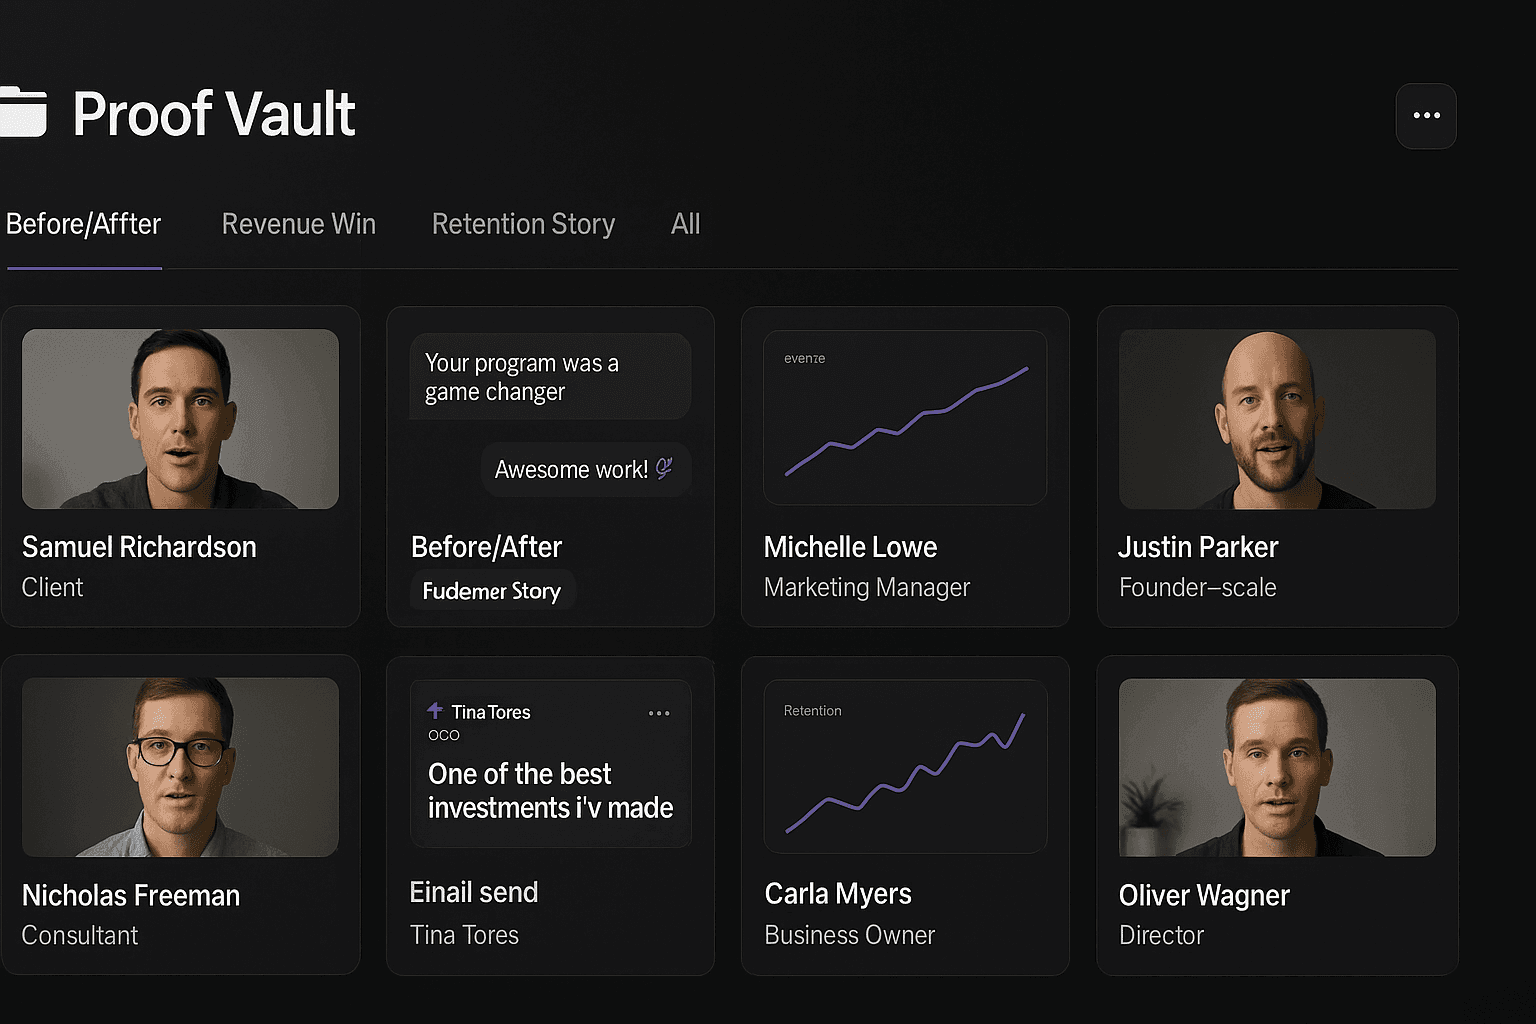Open Oliver Wagner's testimonial video
Image resolution: width=1536 pixels, height=1024 pixels.
coord(1277,766)
